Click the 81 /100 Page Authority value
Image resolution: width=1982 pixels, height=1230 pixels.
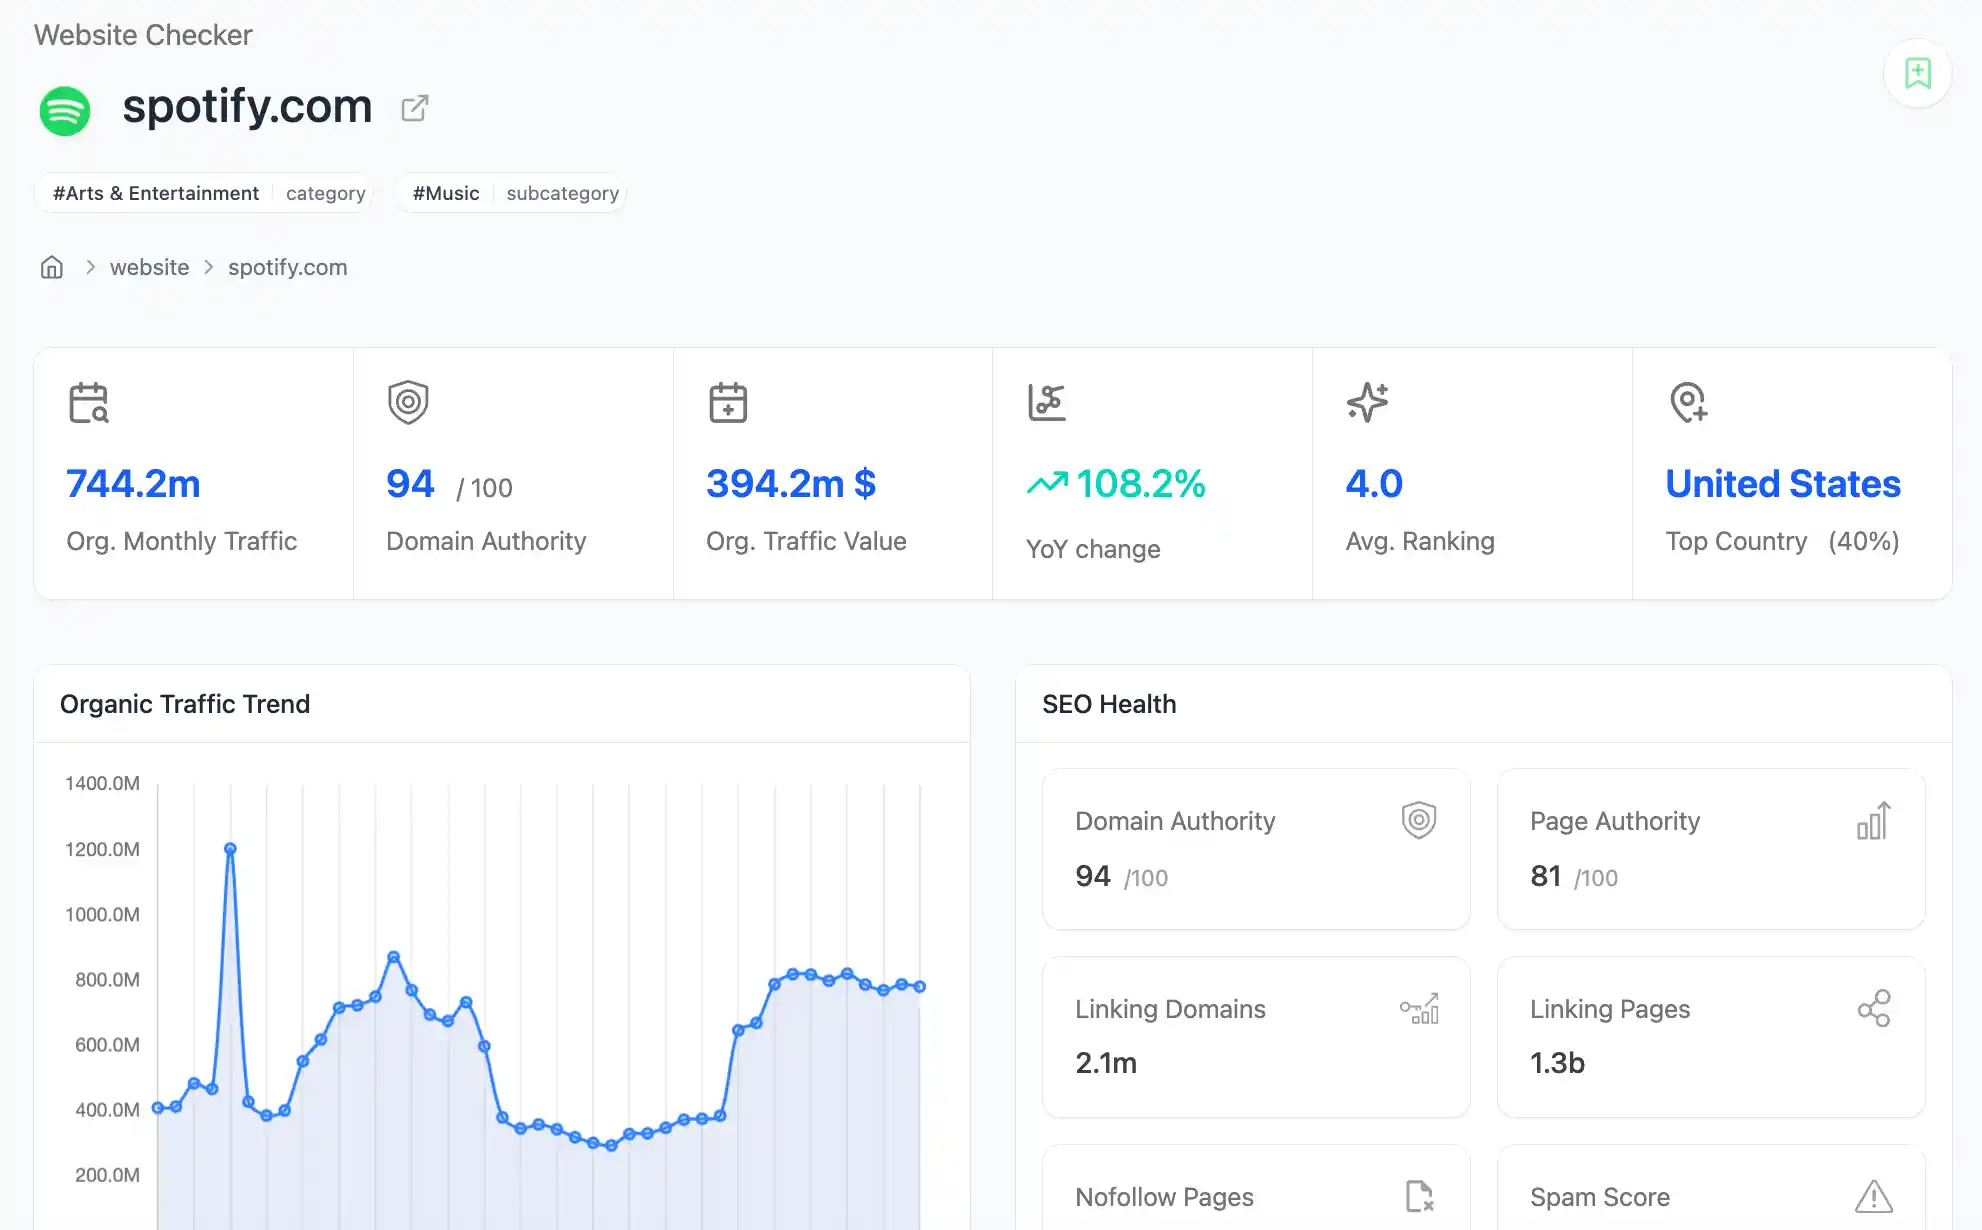(x=1574, y=876)
